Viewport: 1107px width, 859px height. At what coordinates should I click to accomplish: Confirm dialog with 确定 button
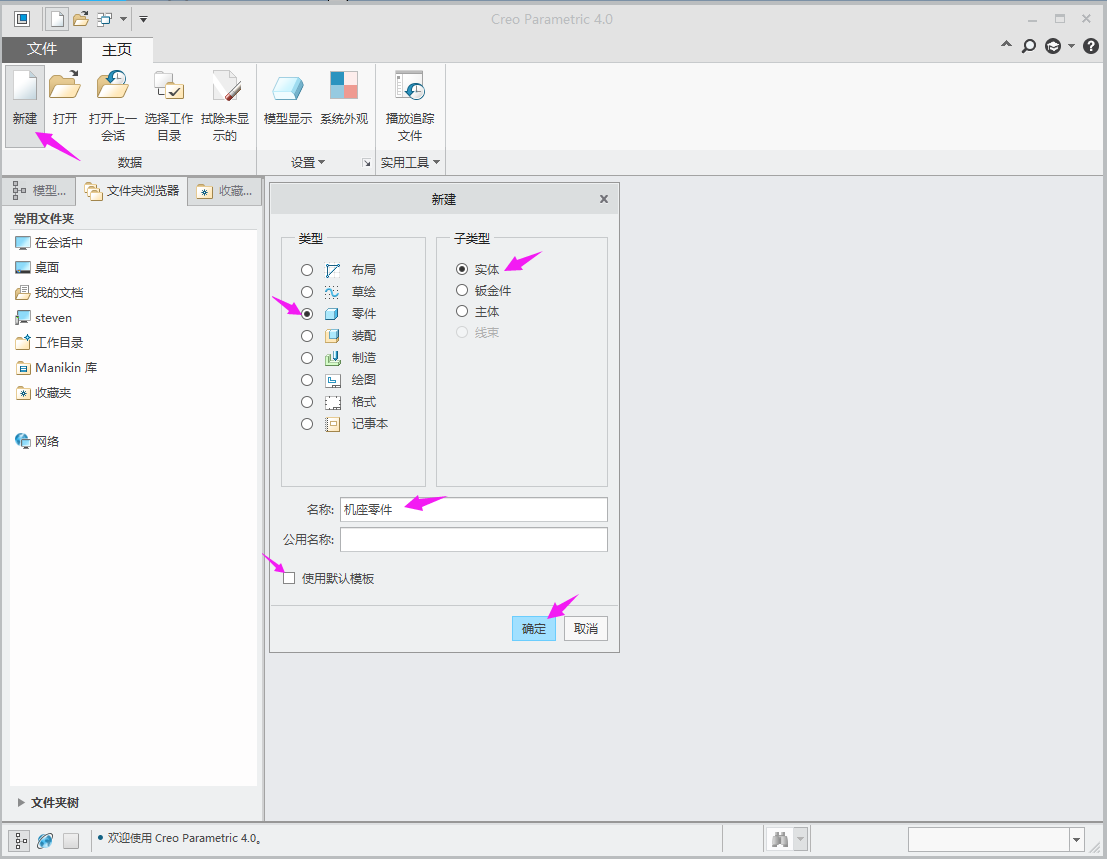(x=534, y=629)
